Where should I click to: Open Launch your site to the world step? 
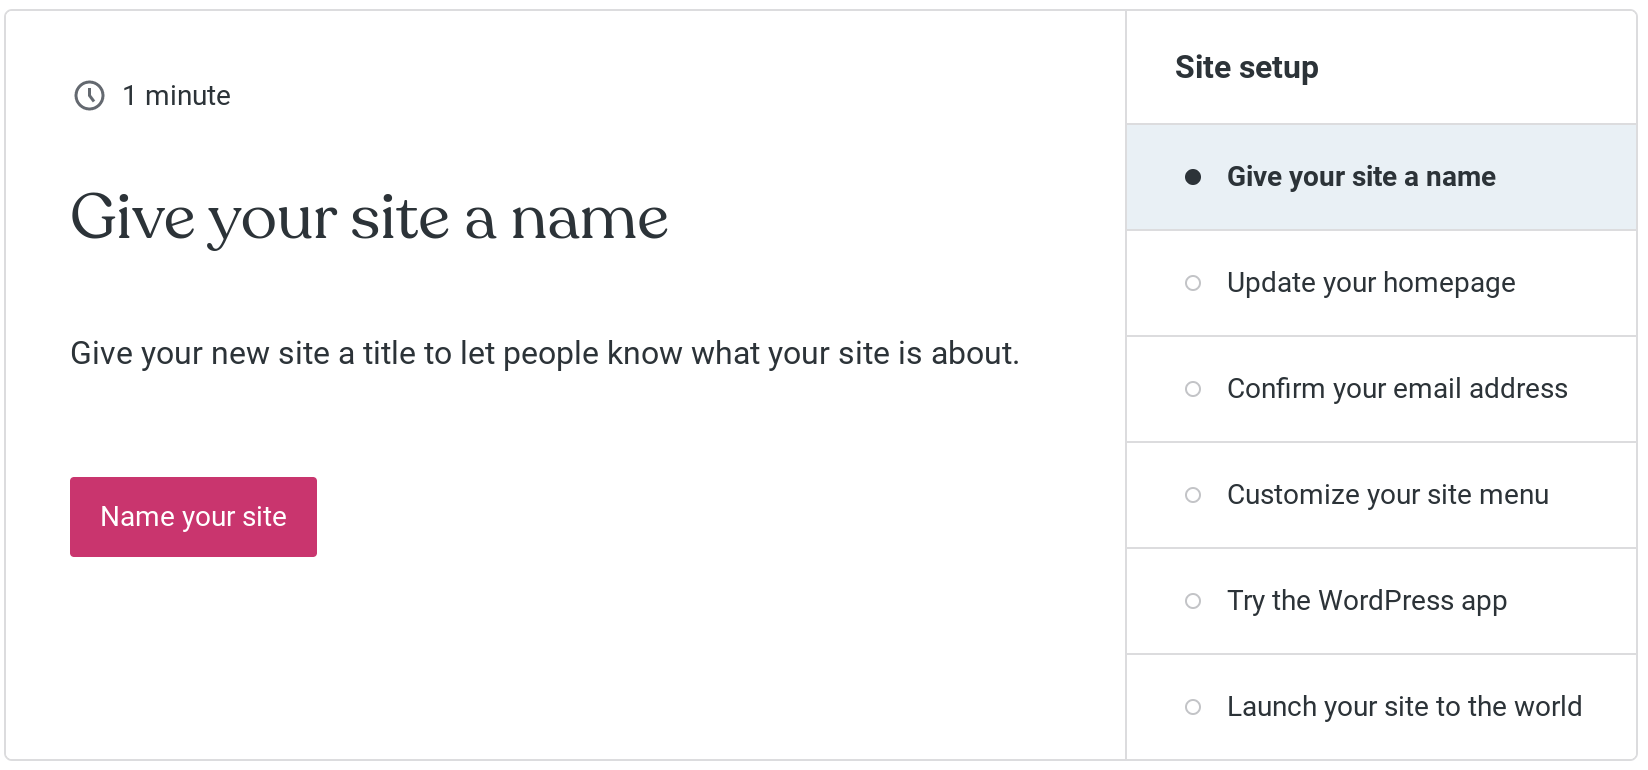click(1381, 707)
